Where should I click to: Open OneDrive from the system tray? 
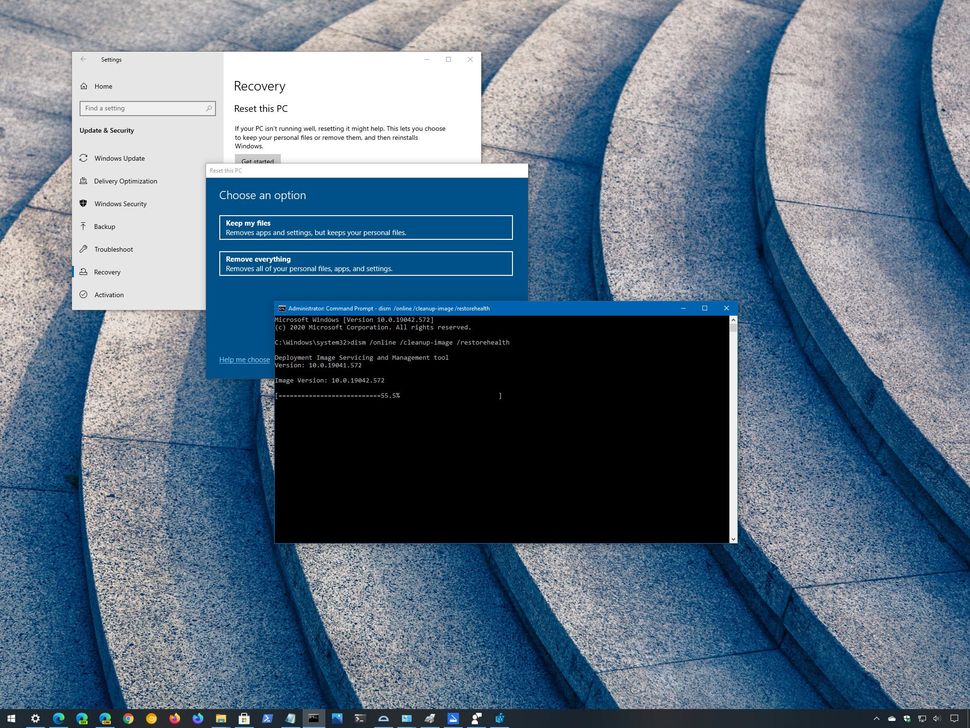(892, 718)
